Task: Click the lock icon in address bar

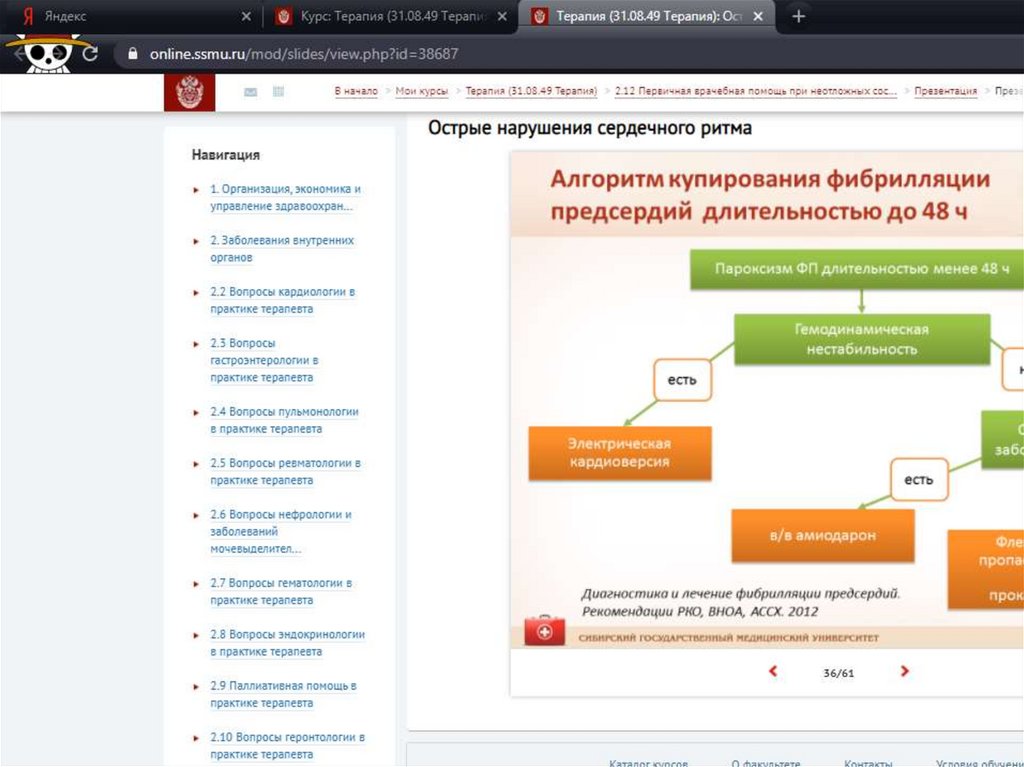Action: 133,54
